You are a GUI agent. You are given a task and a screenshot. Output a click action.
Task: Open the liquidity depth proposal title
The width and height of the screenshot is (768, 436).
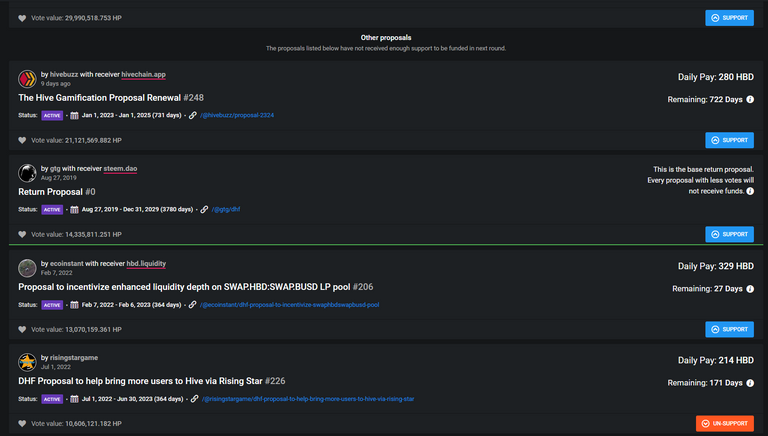184,287
